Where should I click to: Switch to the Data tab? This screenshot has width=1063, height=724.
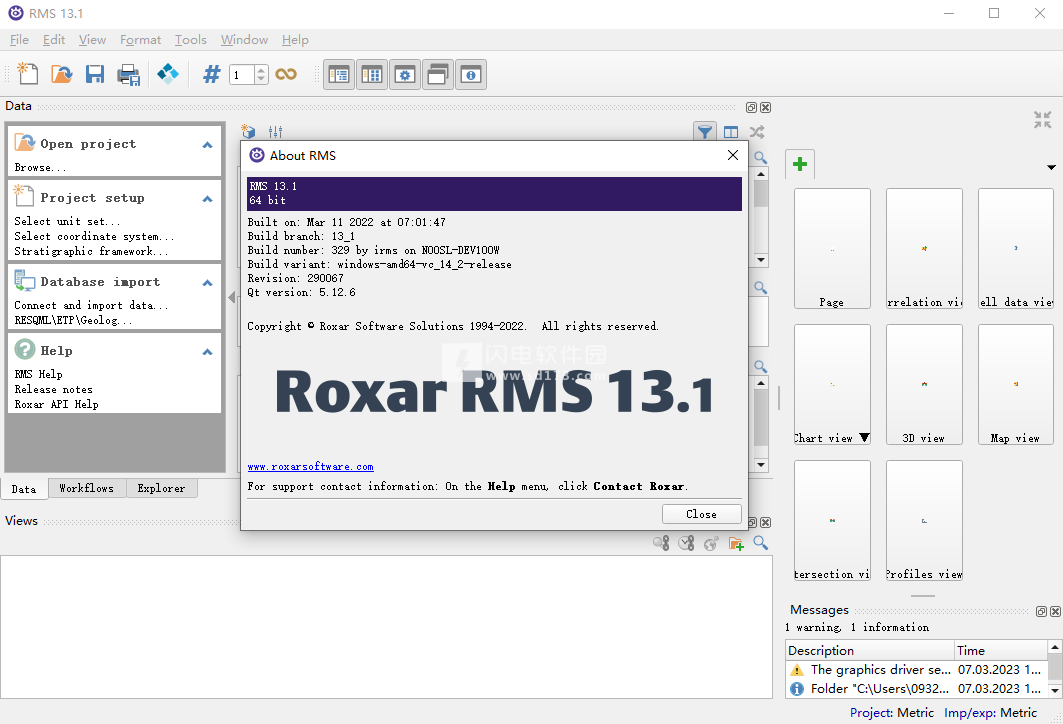tap(24, 489)
